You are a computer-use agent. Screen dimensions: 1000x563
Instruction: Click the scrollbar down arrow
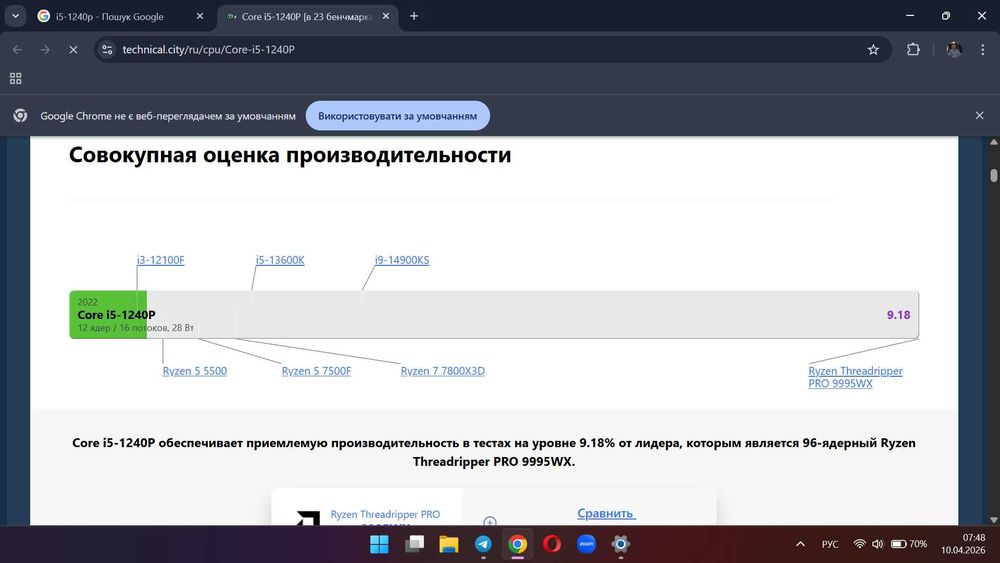[994, 520]
